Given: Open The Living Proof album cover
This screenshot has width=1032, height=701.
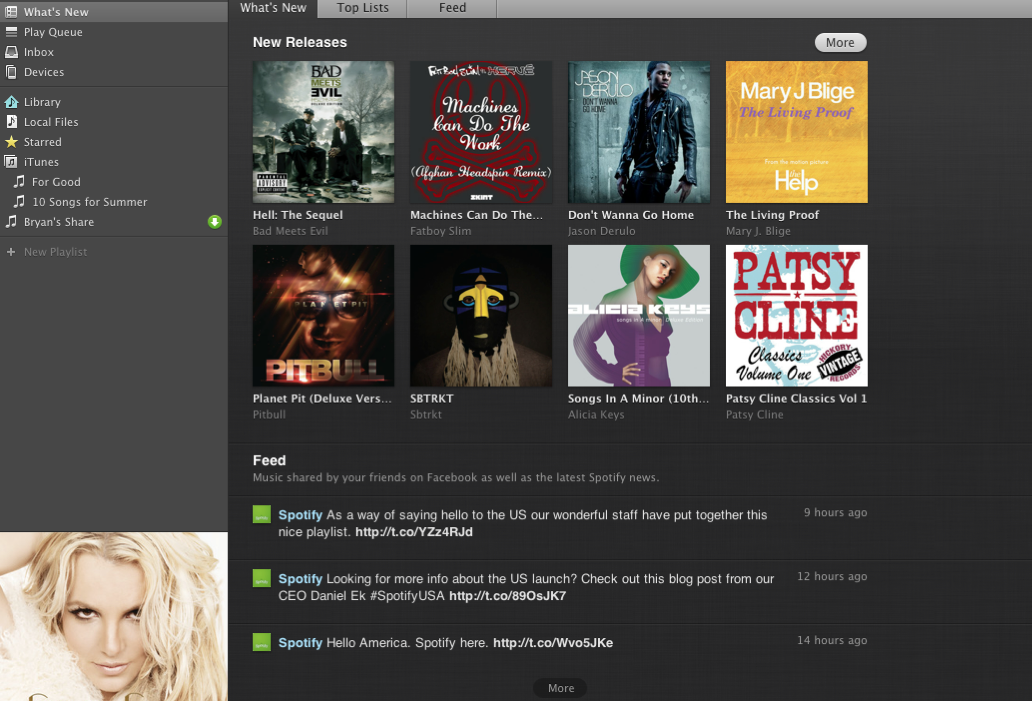Looking at the screenshot, I should point(796,132).
